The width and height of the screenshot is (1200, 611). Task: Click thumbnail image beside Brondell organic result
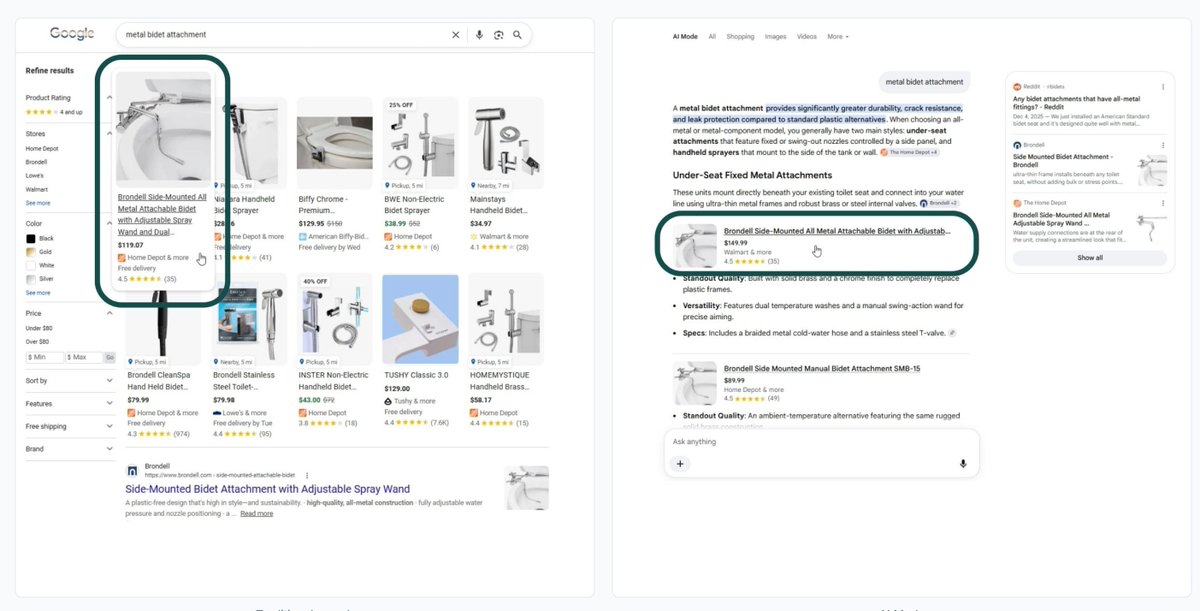tap(527, 488)
